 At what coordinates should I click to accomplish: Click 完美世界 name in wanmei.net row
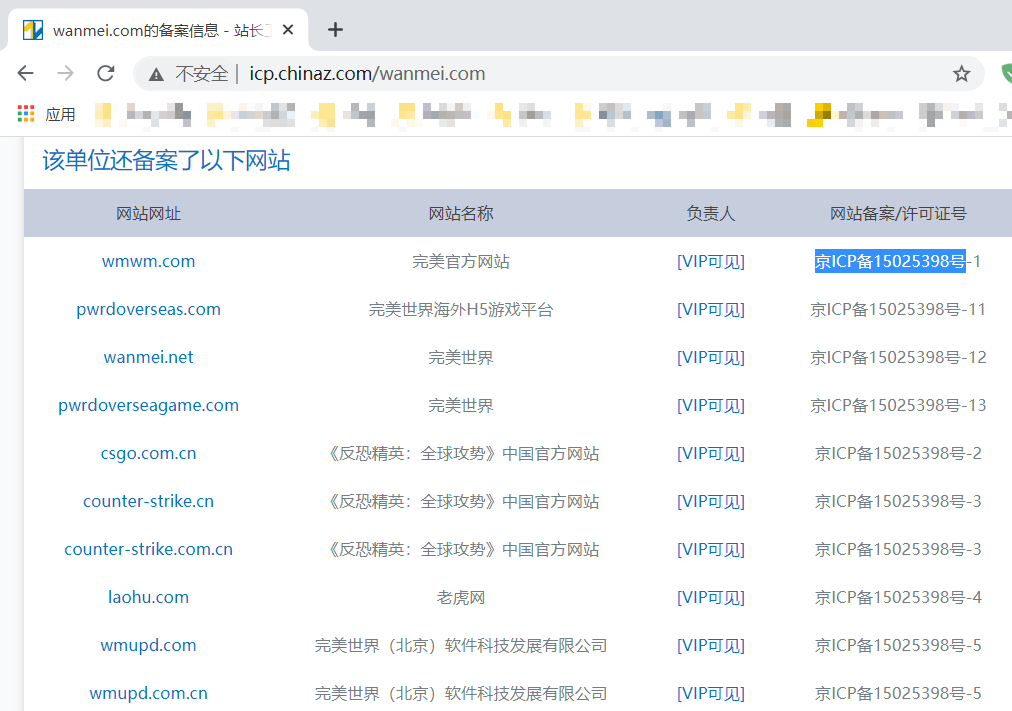coord(461,357)
